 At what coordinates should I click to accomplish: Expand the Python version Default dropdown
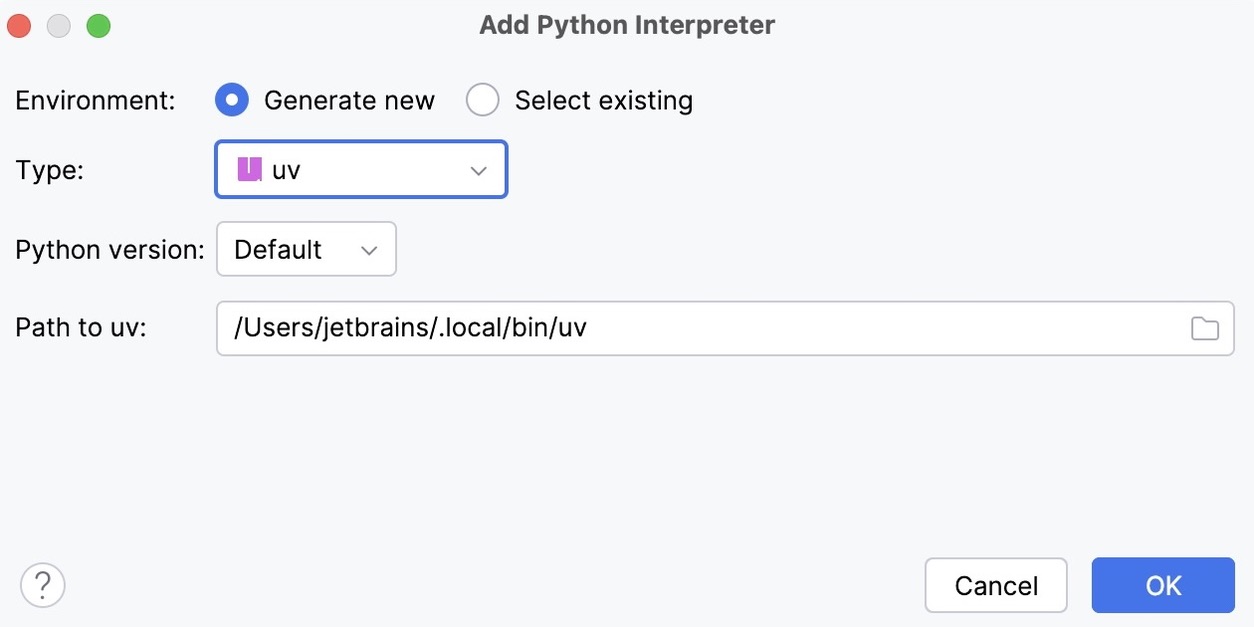point(305,249)
